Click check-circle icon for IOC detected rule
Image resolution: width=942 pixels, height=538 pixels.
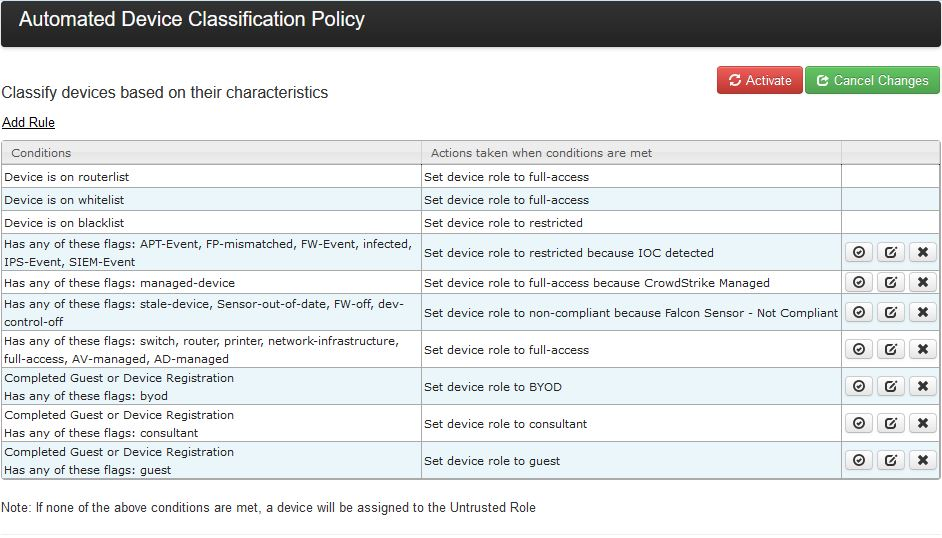(x=858, y=252)
